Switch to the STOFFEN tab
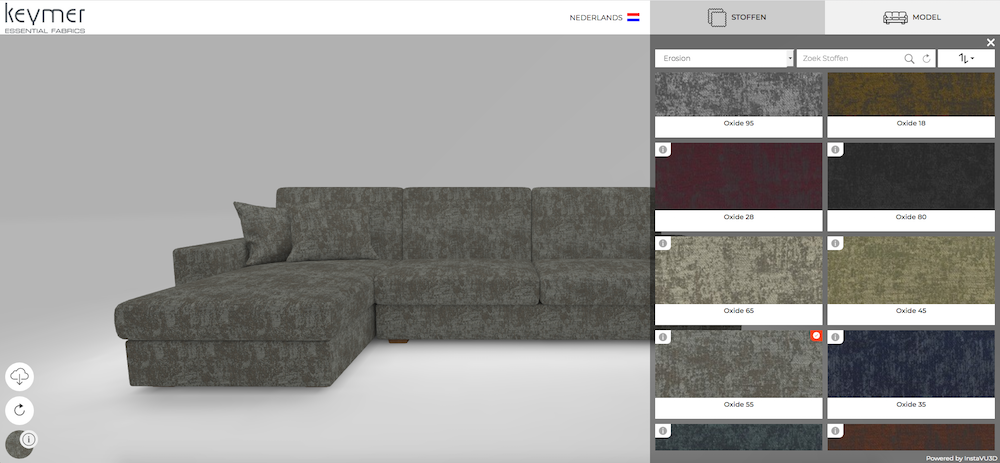This screenshot has width=1000, height=463. (x=737, y=17)
